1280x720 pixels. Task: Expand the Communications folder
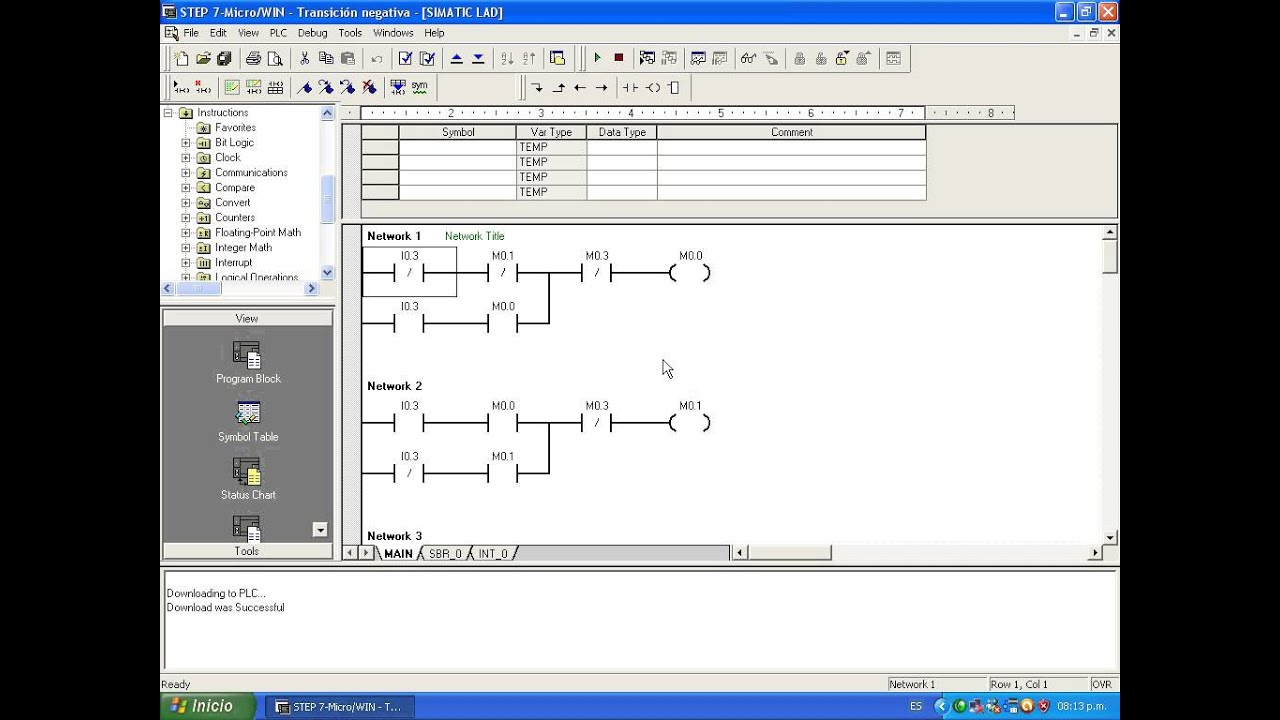(x=186, y=173)
